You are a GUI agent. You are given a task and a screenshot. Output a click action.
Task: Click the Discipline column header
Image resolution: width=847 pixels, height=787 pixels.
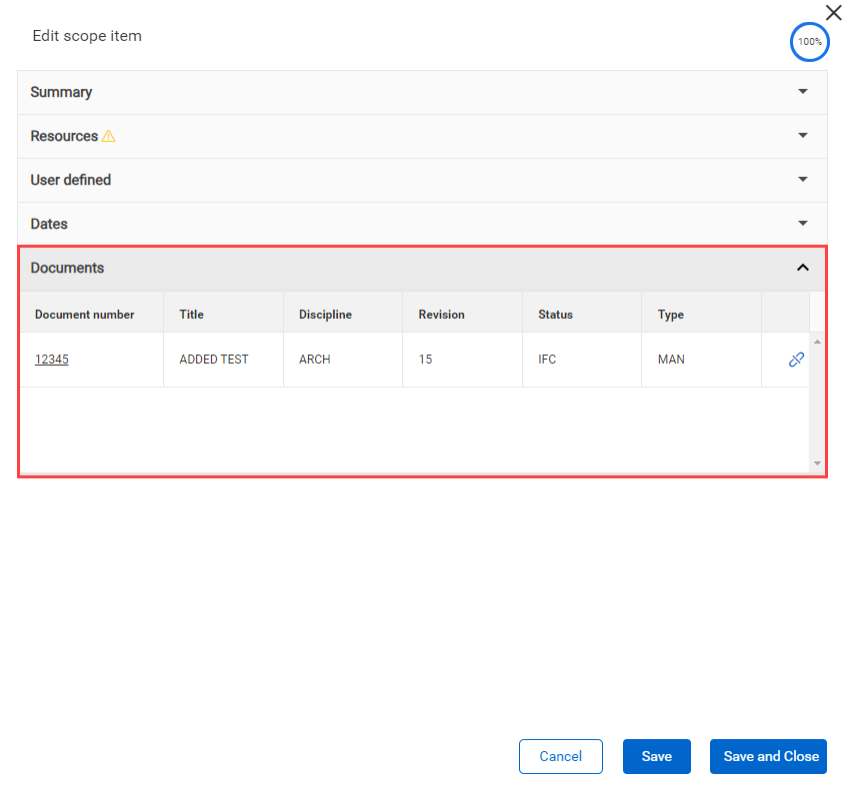tap(325, 315)
